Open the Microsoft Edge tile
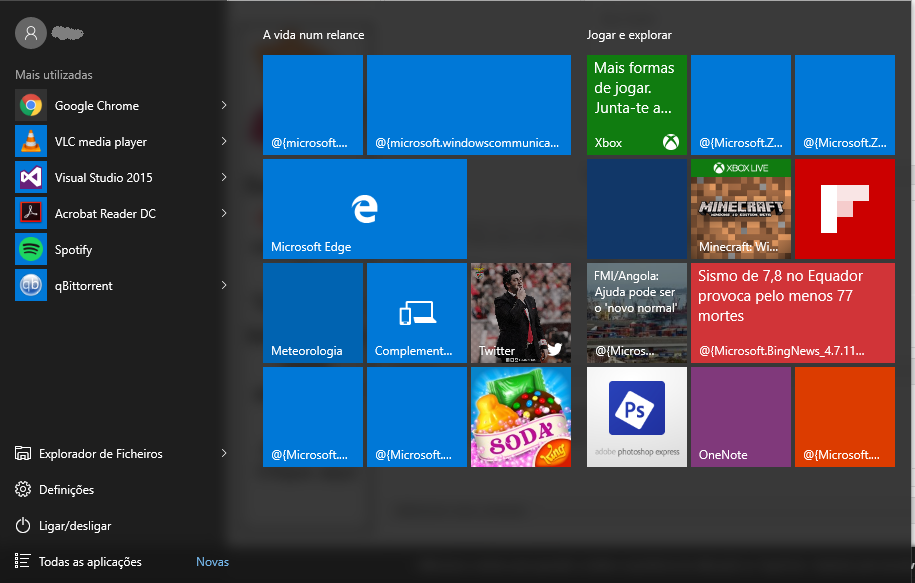The image size is (915, 583). (365, 209)
